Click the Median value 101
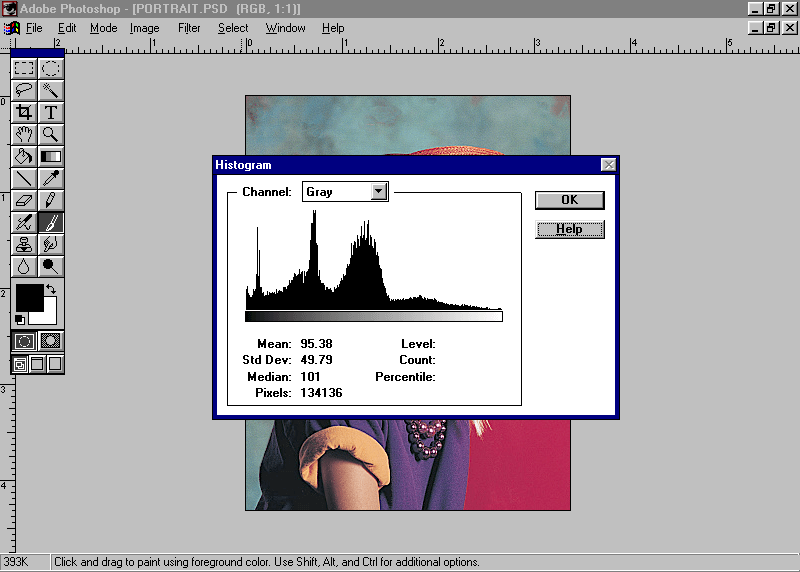This screenshot has height=572, width=800. point(310,377)
